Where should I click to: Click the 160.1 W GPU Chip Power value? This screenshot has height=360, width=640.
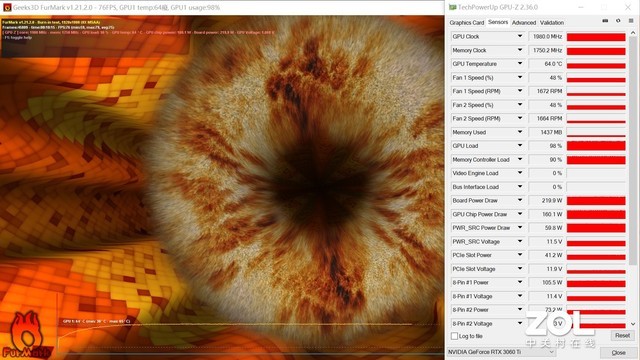552,214
